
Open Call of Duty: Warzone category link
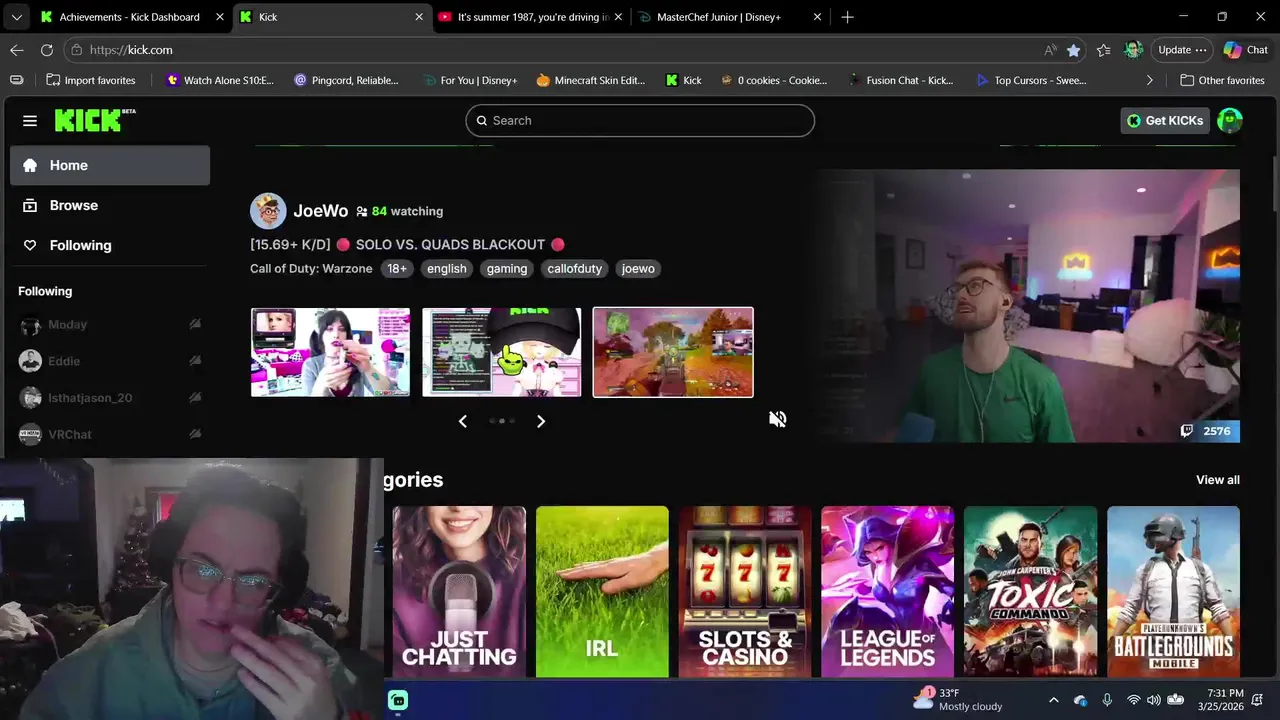311,268
